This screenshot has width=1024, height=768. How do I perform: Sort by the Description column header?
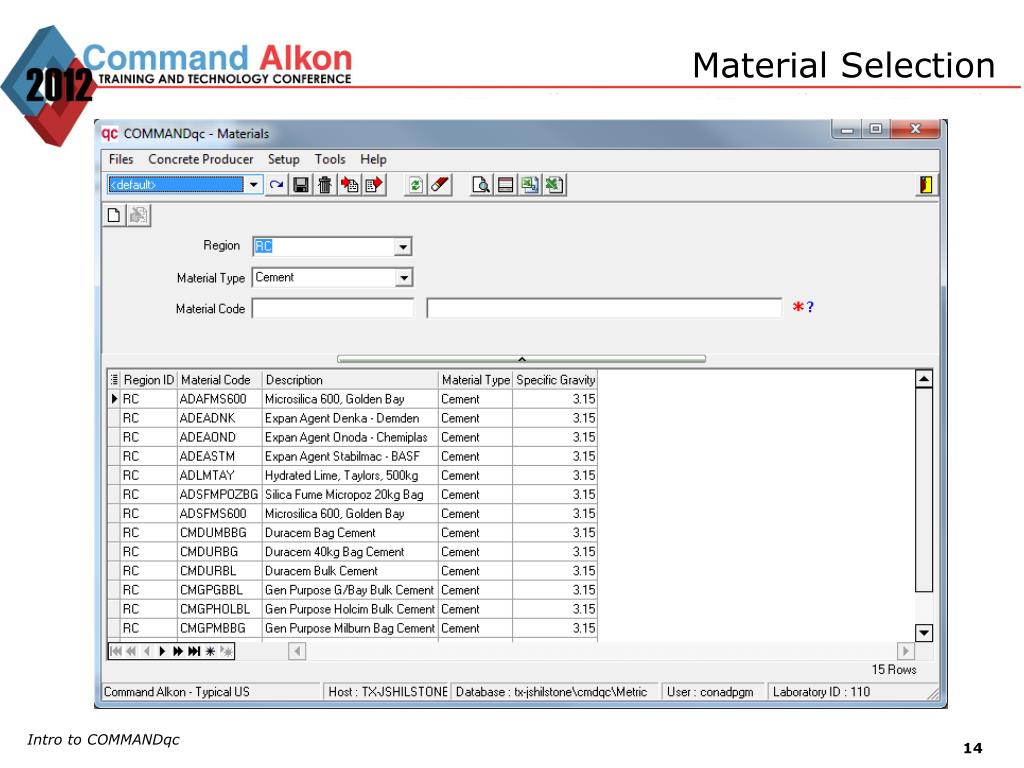pyautogui.click(x=350, y=380)
